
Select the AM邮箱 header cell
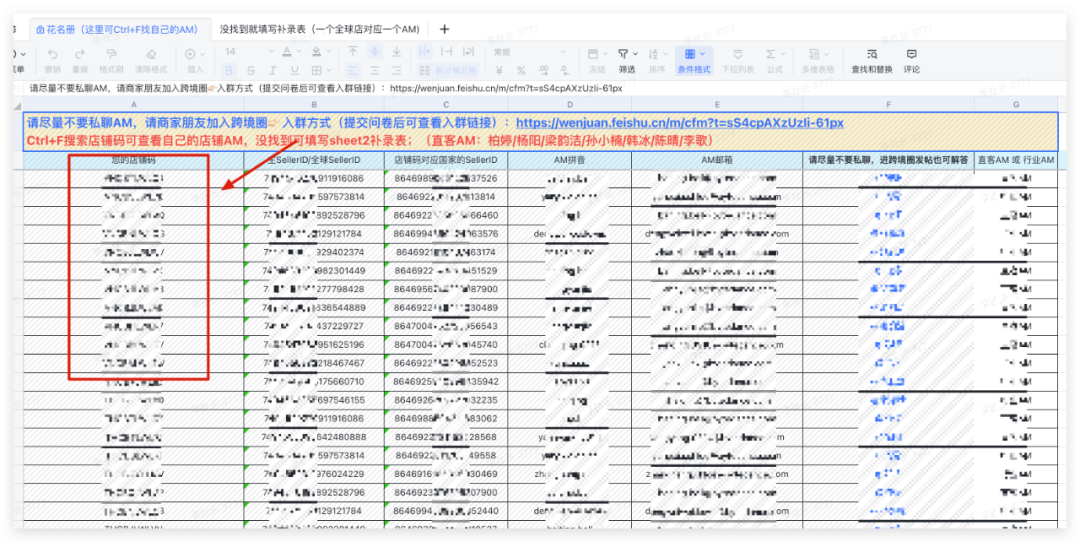(717, 160)
